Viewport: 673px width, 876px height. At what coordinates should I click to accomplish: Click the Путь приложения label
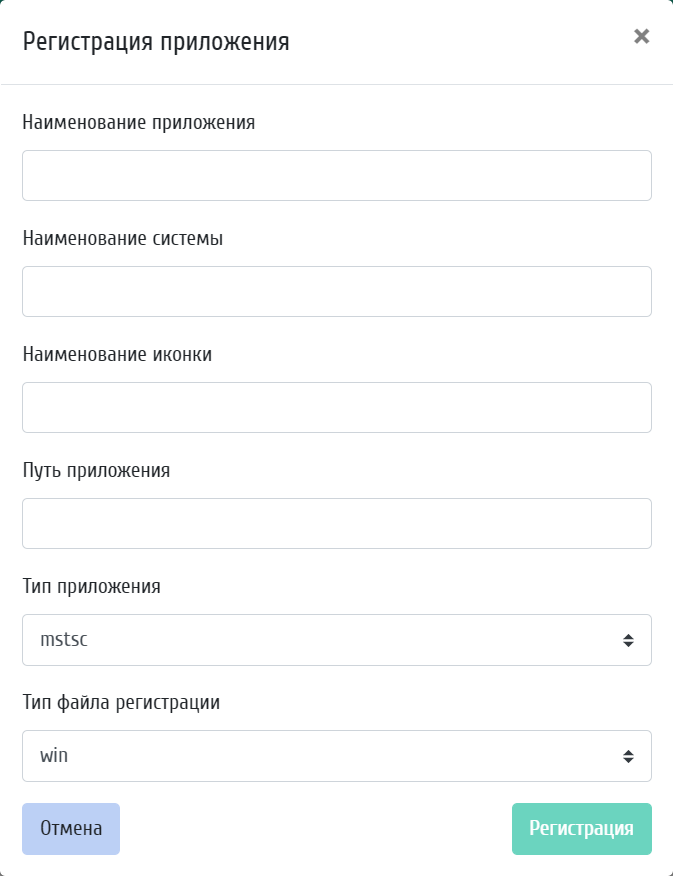[x=96, y=470]
